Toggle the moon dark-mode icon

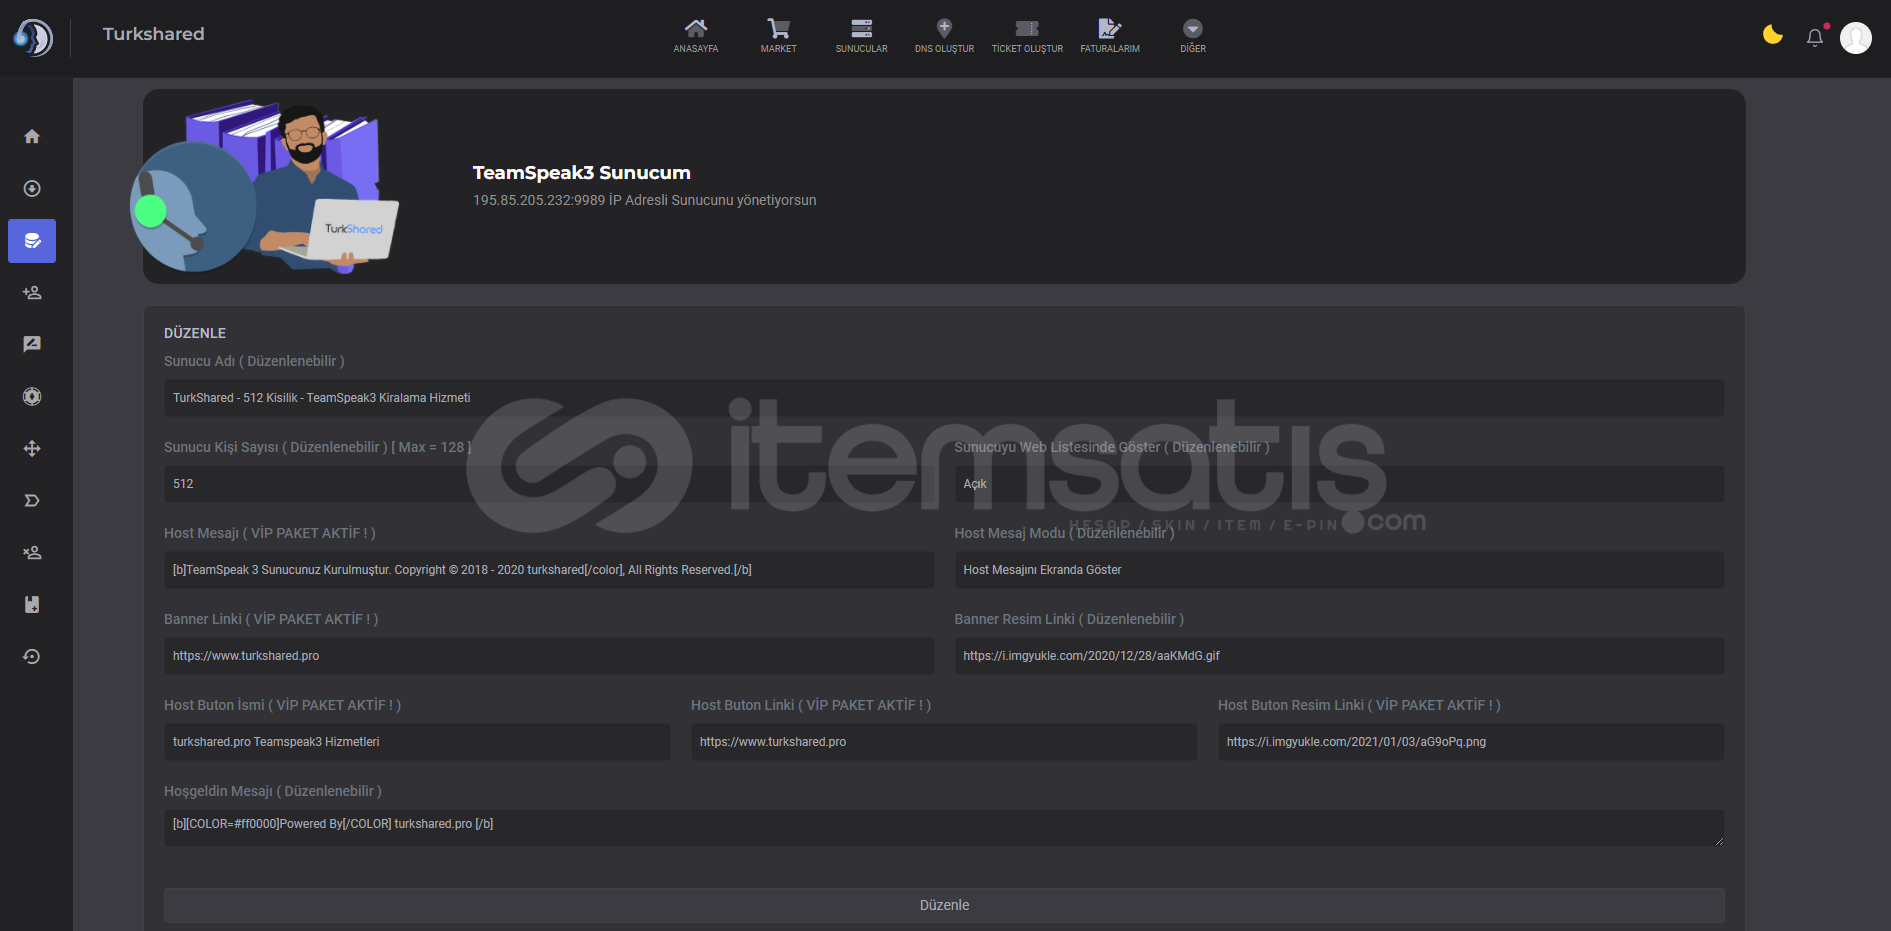tap(1773, 35)
